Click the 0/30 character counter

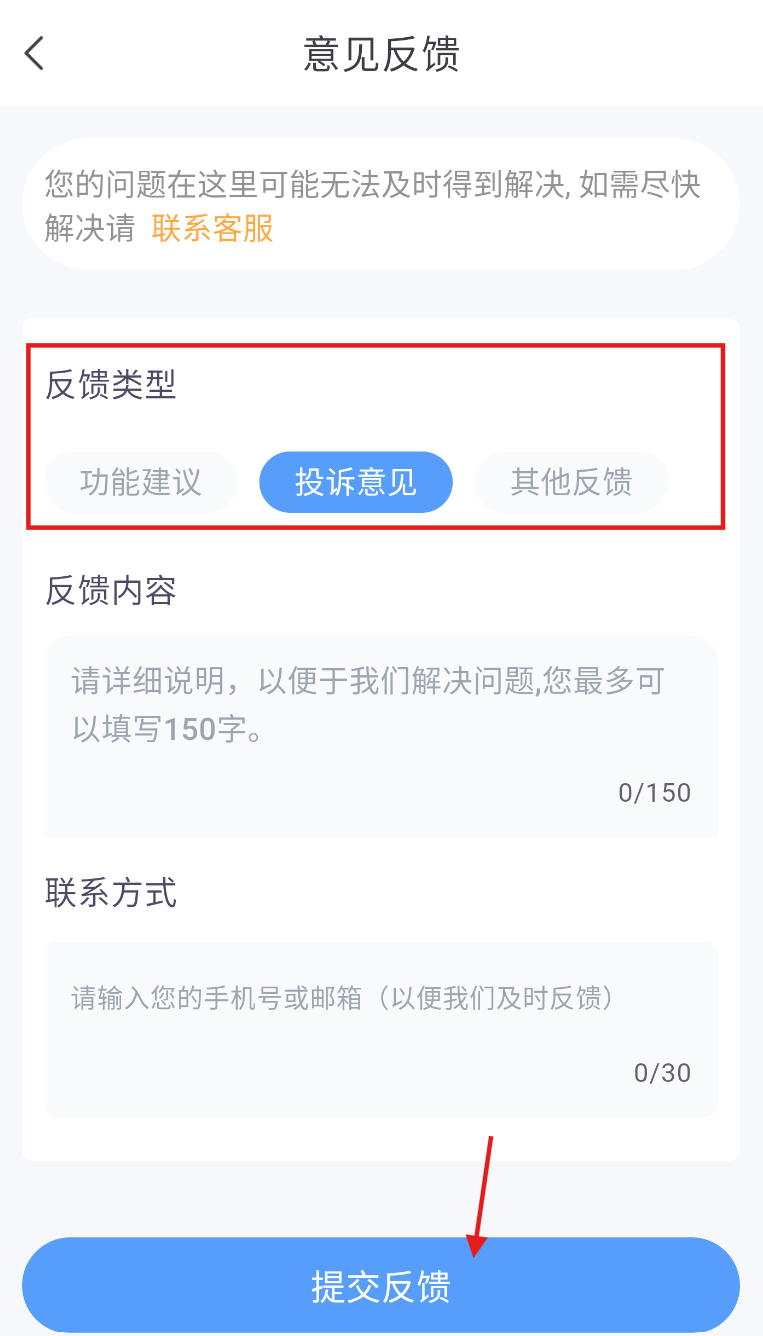click(x=662, y=1073)
